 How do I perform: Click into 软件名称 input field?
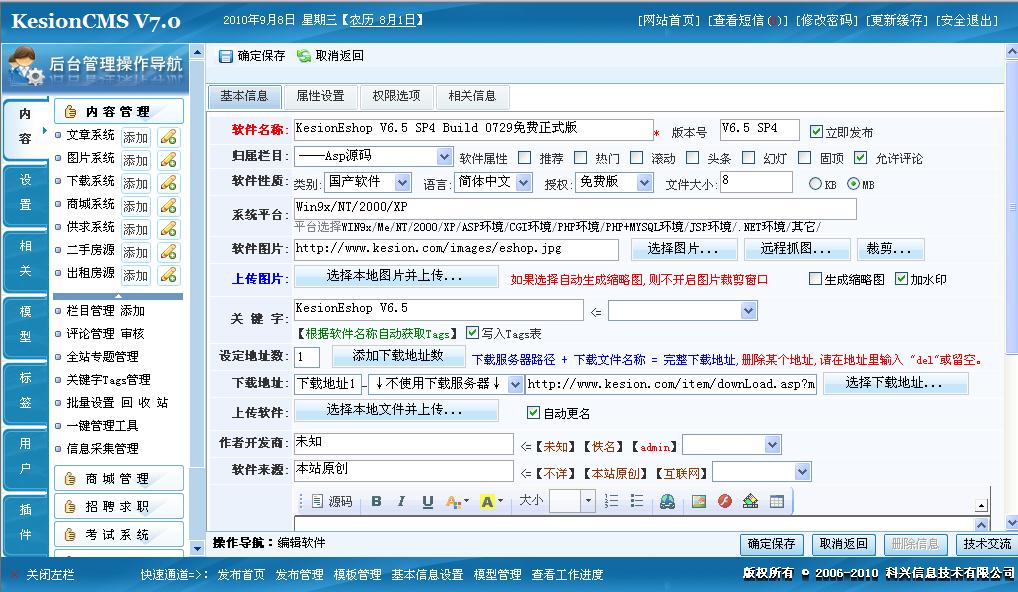[x=473, y=129]
